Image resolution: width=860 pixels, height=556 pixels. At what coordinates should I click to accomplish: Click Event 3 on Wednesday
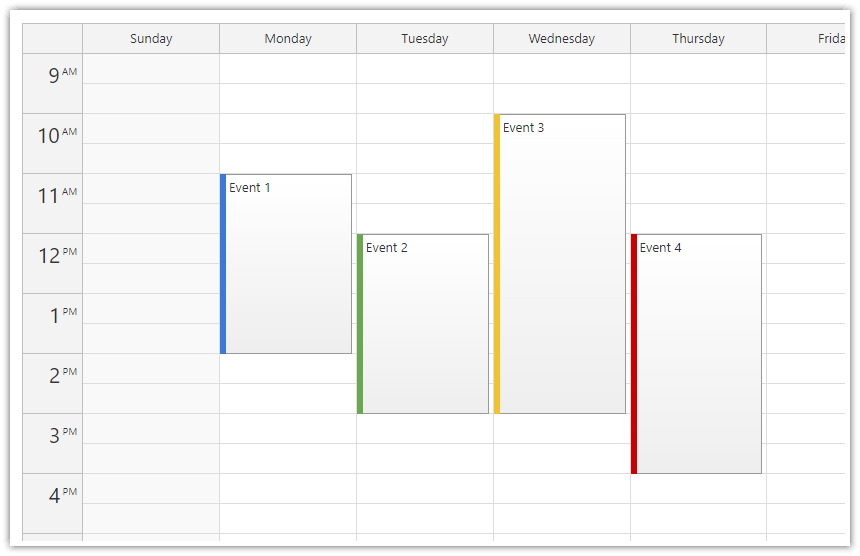(562, 264)
